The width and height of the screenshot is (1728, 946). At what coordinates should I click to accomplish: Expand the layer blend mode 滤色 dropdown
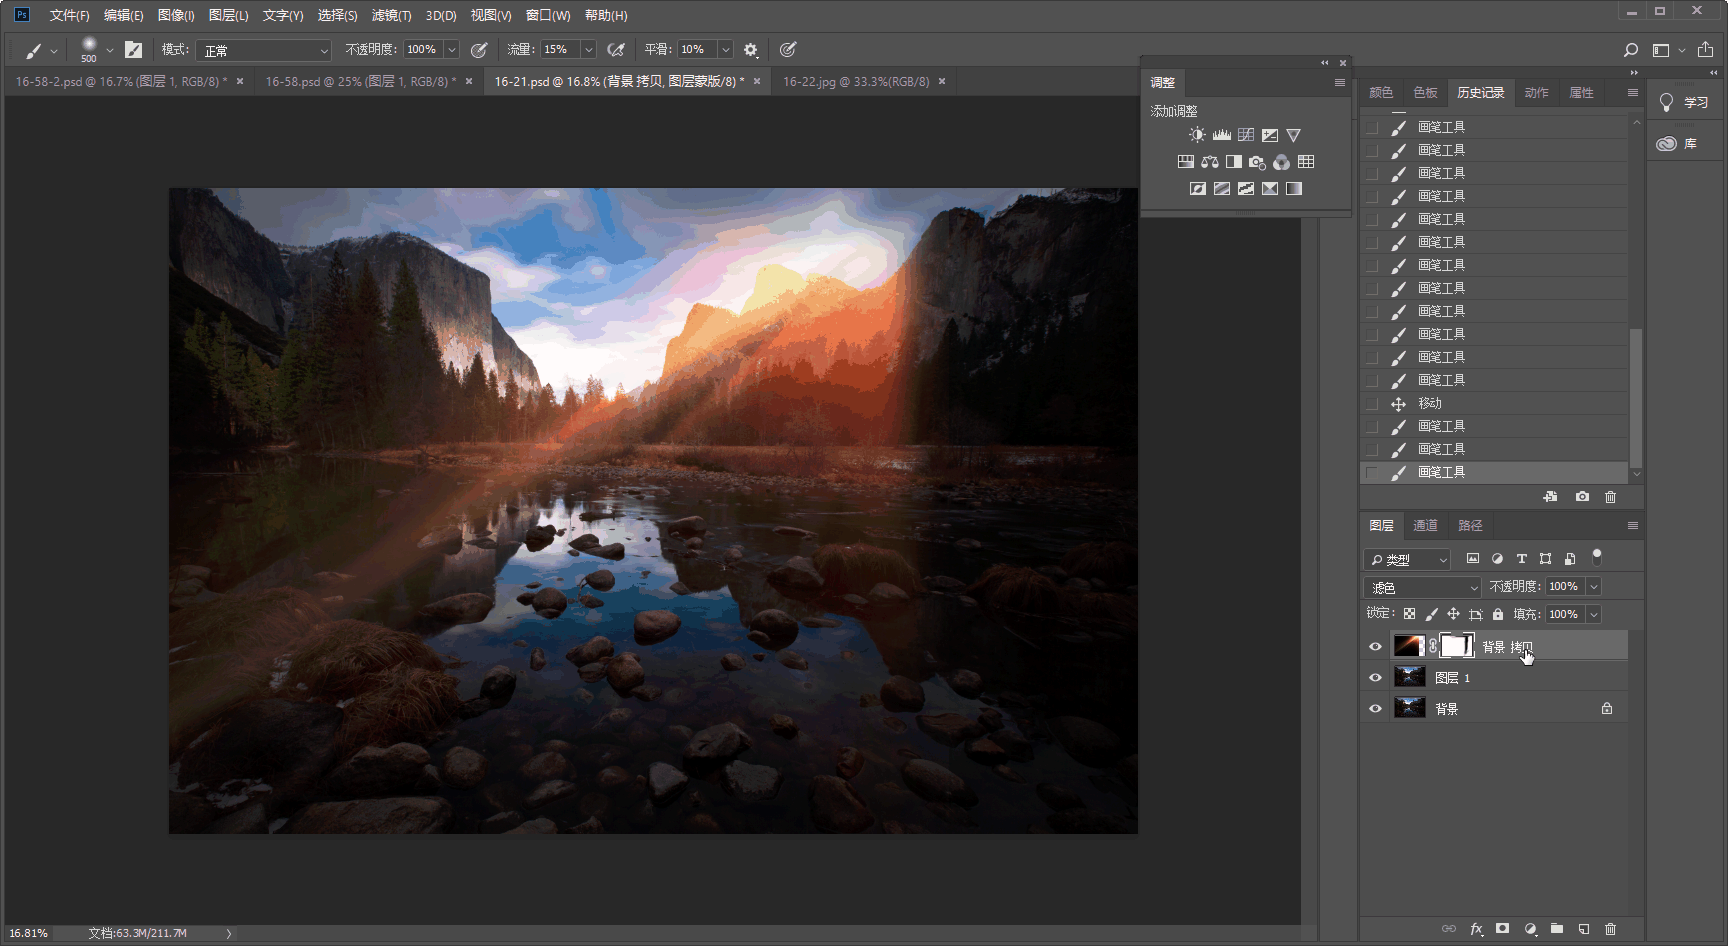pyautogui.click(x=1421, y=587)
